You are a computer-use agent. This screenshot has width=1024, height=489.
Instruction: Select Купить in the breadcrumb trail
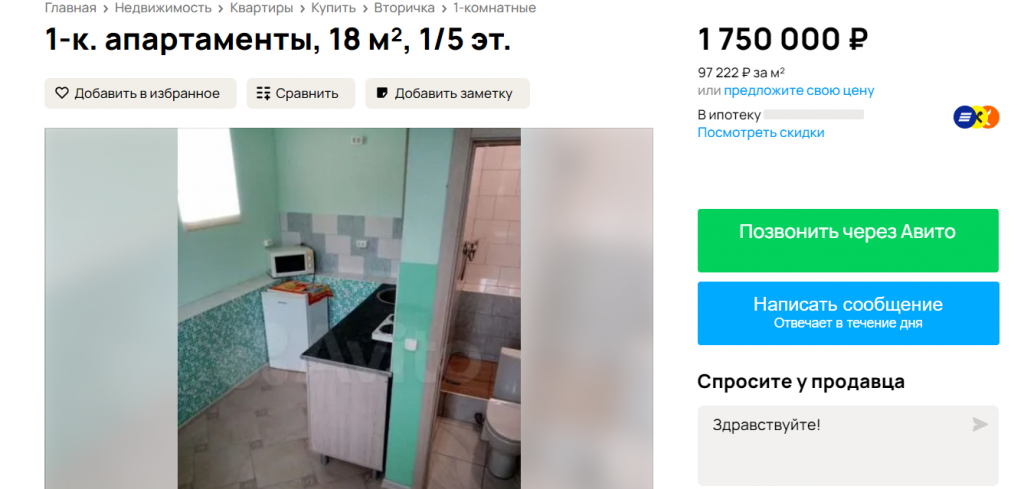(333, 8)
